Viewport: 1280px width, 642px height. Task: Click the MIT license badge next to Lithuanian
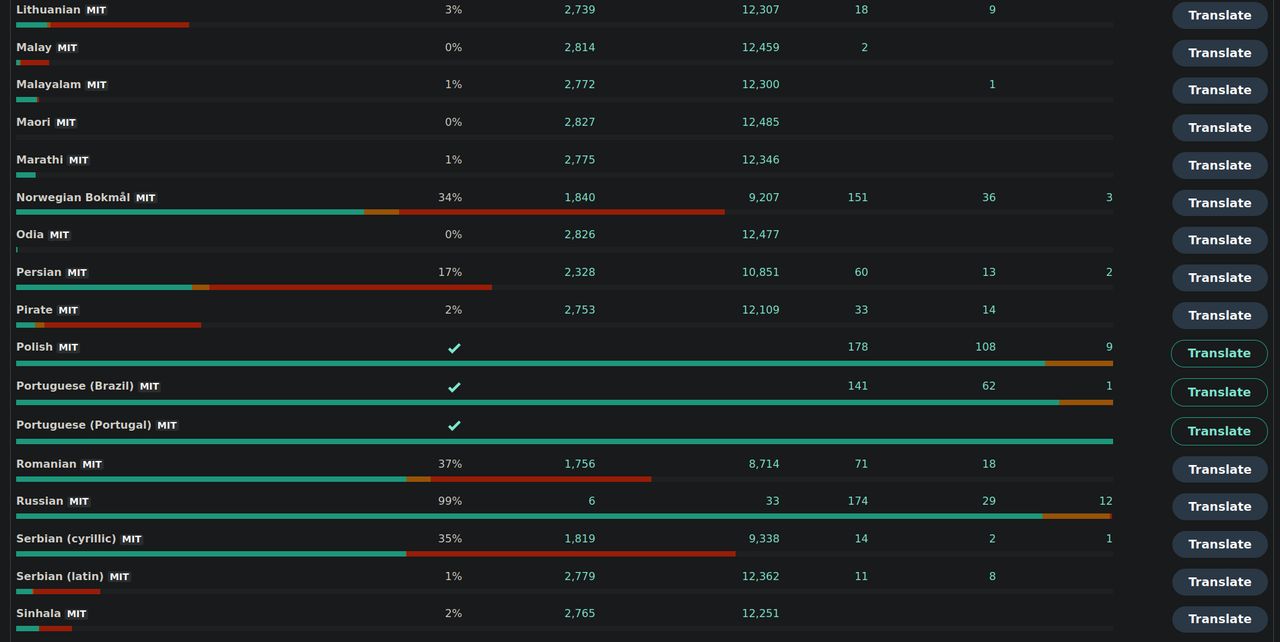point(96,10)
